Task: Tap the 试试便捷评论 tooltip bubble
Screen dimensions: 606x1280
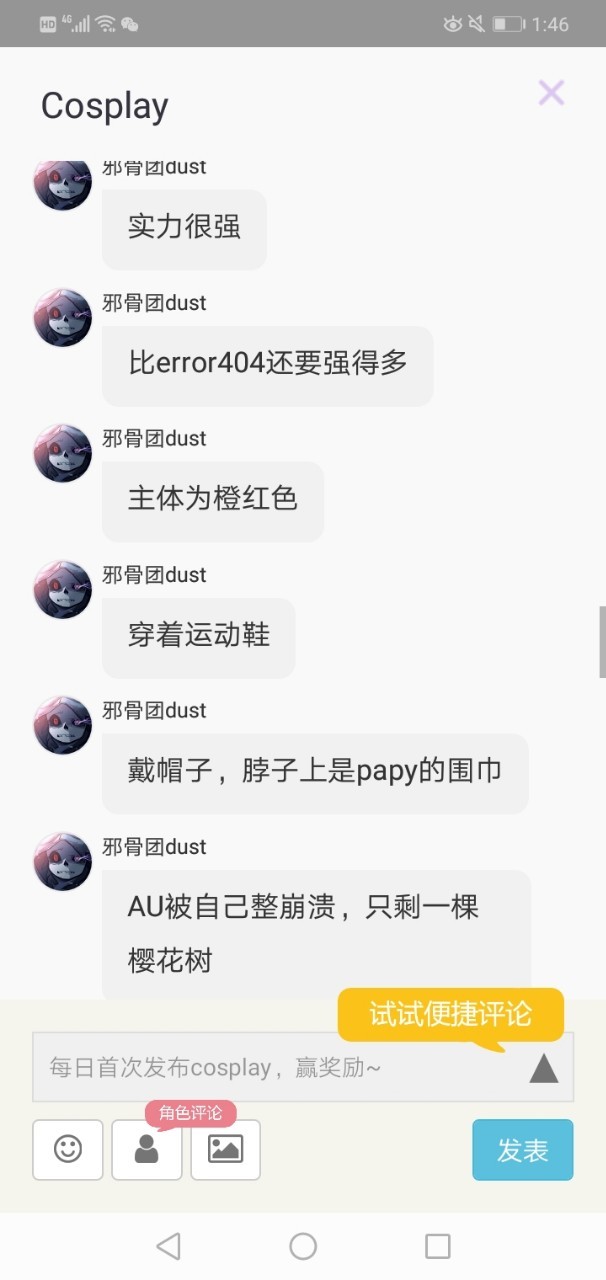Action: (x=451, y=1015)
